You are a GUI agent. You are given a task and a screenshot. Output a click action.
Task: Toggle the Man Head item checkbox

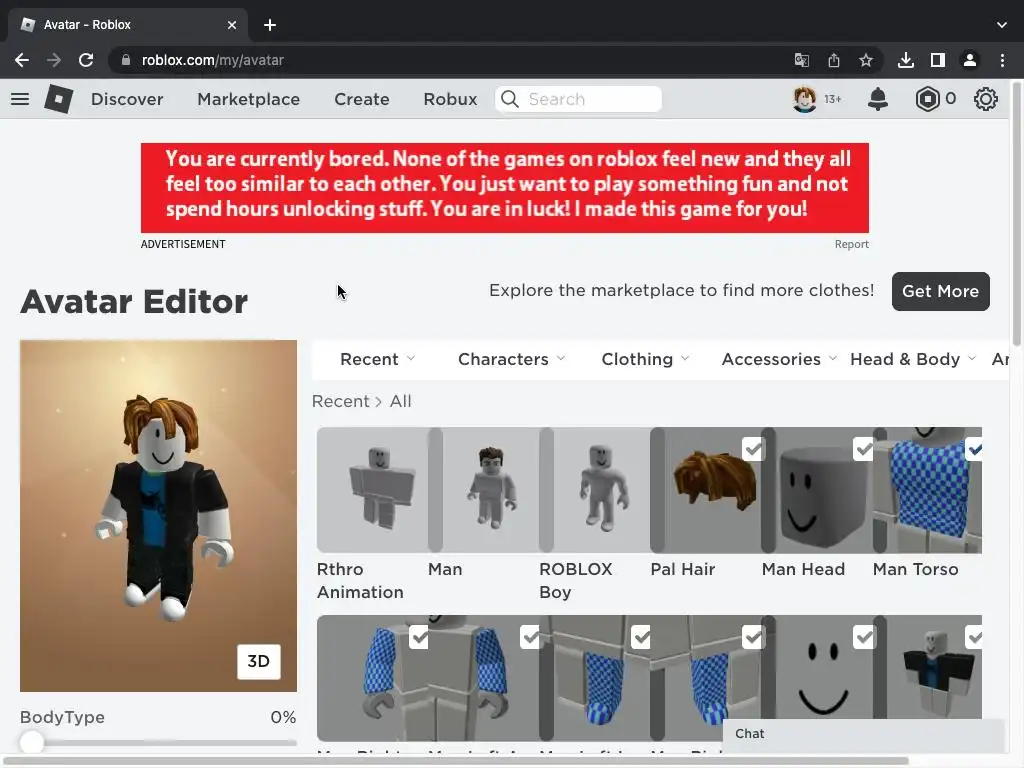(864, 449)
